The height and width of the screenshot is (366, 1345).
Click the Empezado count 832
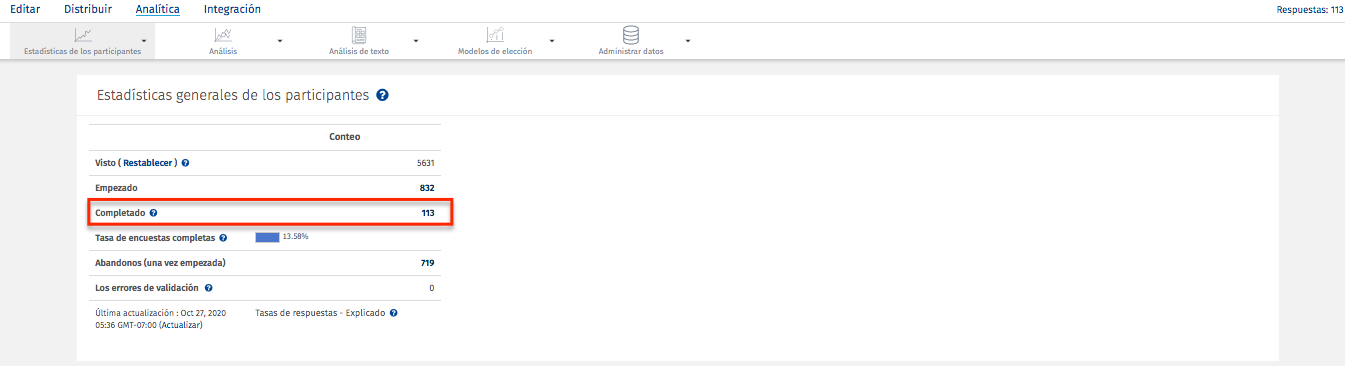pos(427,187)
